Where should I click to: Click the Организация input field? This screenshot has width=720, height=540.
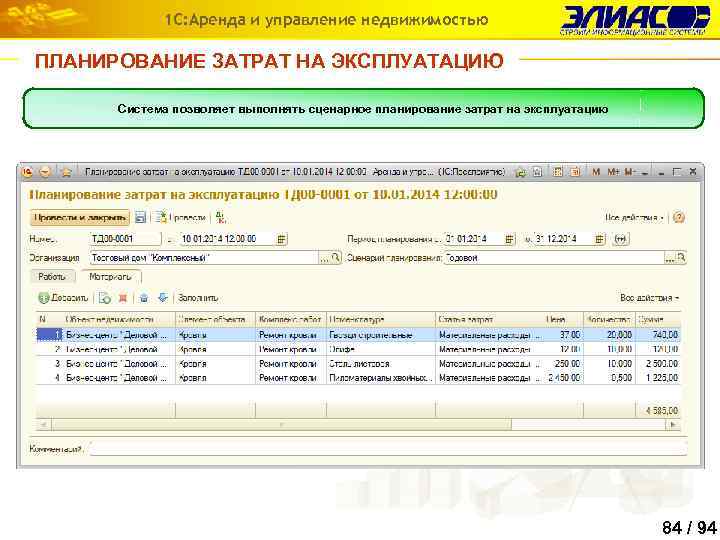click(204, 258)
